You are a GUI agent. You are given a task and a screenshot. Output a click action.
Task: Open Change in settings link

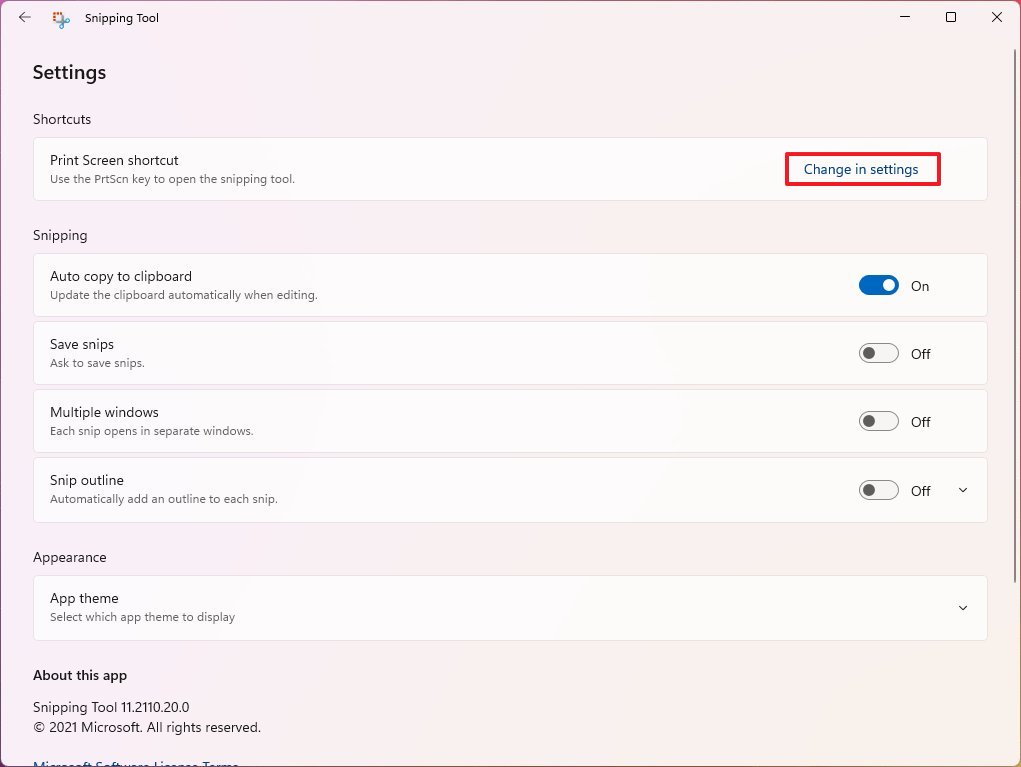(x=861, y=169)
